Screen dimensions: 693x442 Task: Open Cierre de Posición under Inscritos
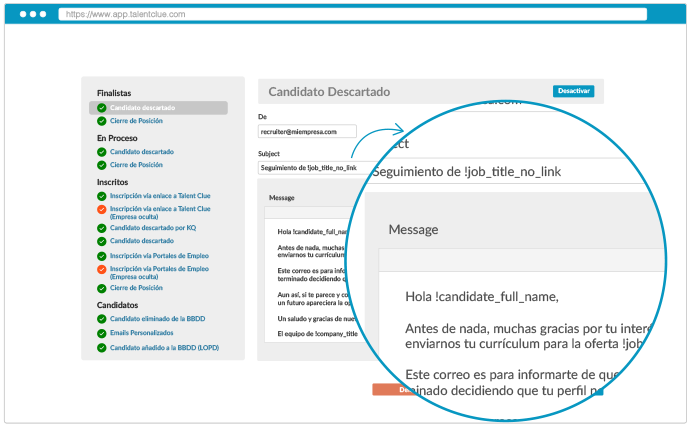click(136, 288)
